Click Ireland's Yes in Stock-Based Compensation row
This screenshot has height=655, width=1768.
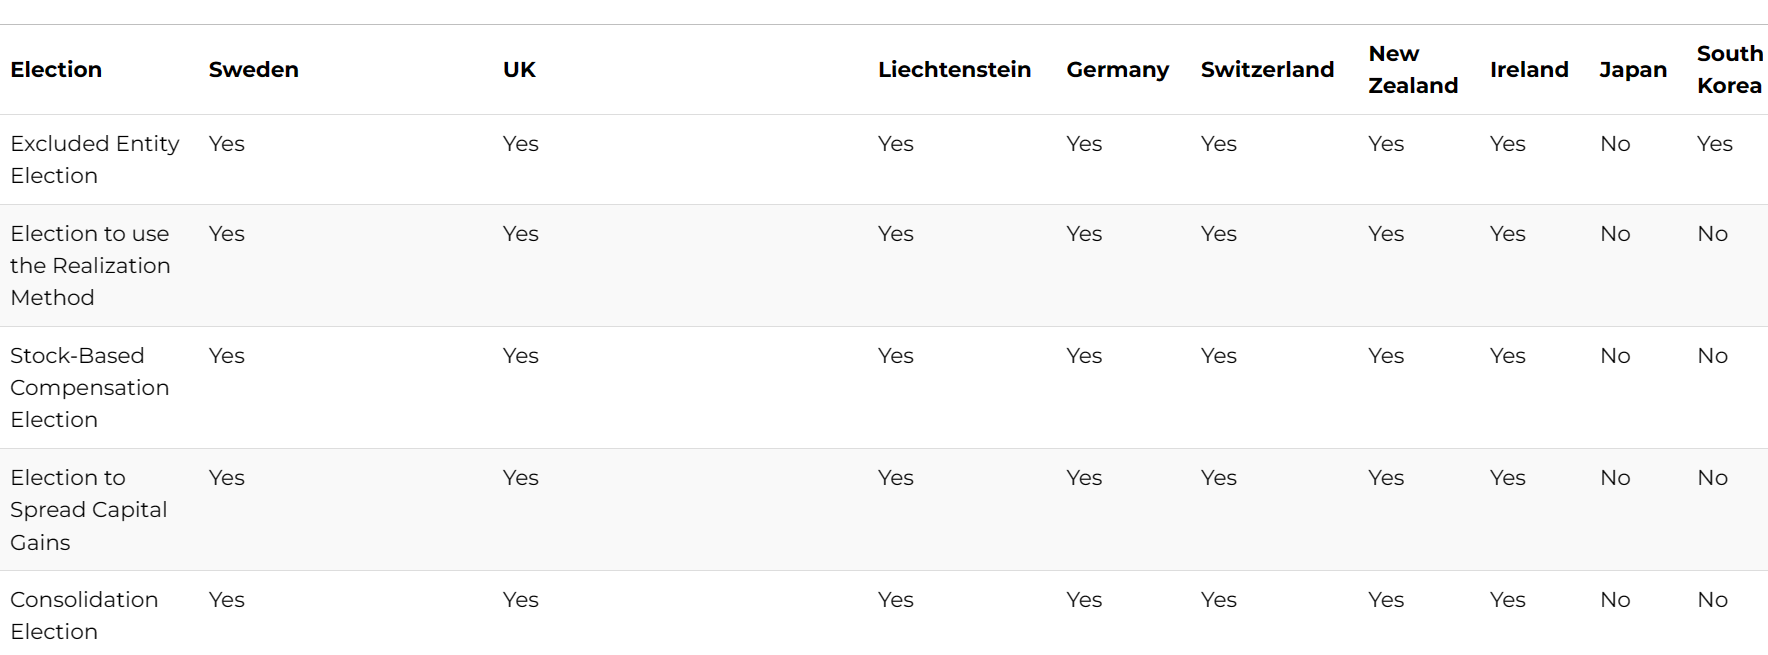point(1507,356)
